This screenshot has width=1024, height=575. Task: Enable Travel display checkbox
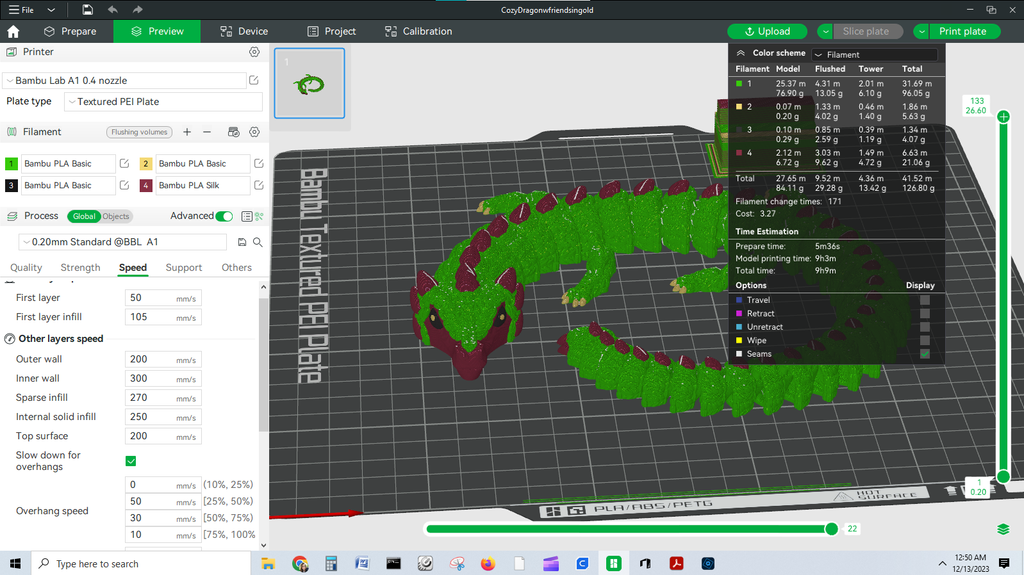[925, 300]
